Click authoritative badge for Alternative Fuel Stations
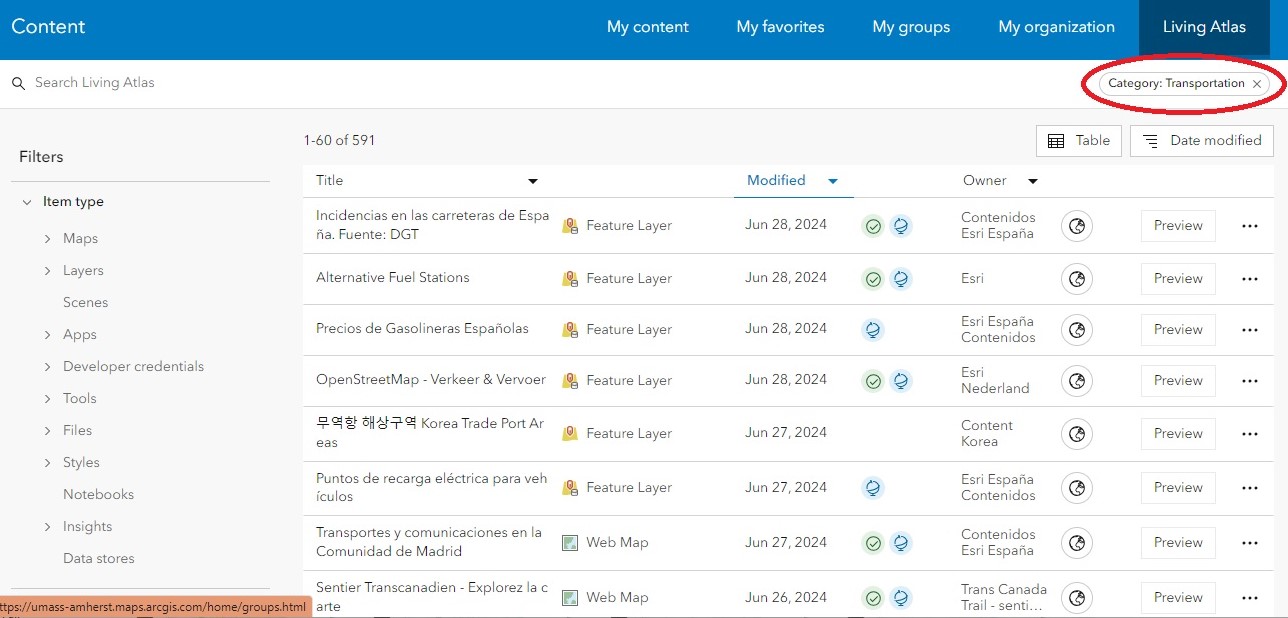Viewport: 1288px width, 618px height. (873, 279)
